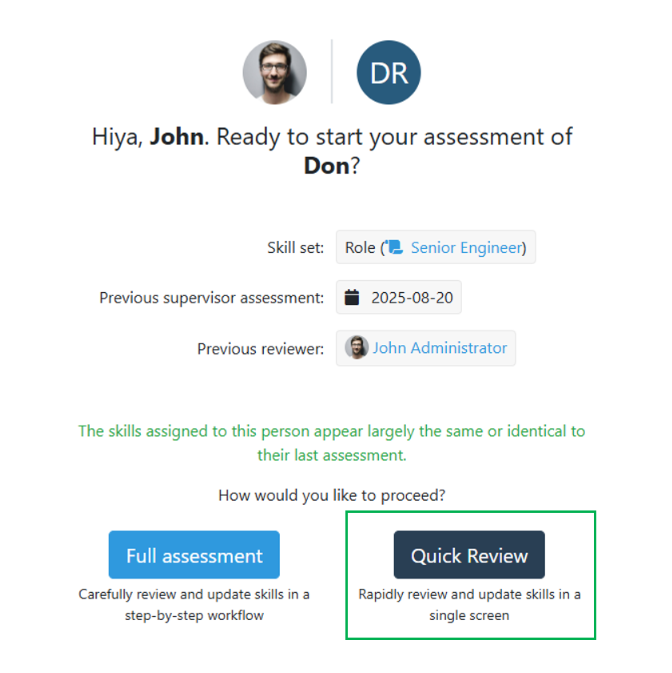The width and height of the screenshot is (672, 673).
Task: Click the 'How would you like to proceed?' text
Action: coord(332,495)
